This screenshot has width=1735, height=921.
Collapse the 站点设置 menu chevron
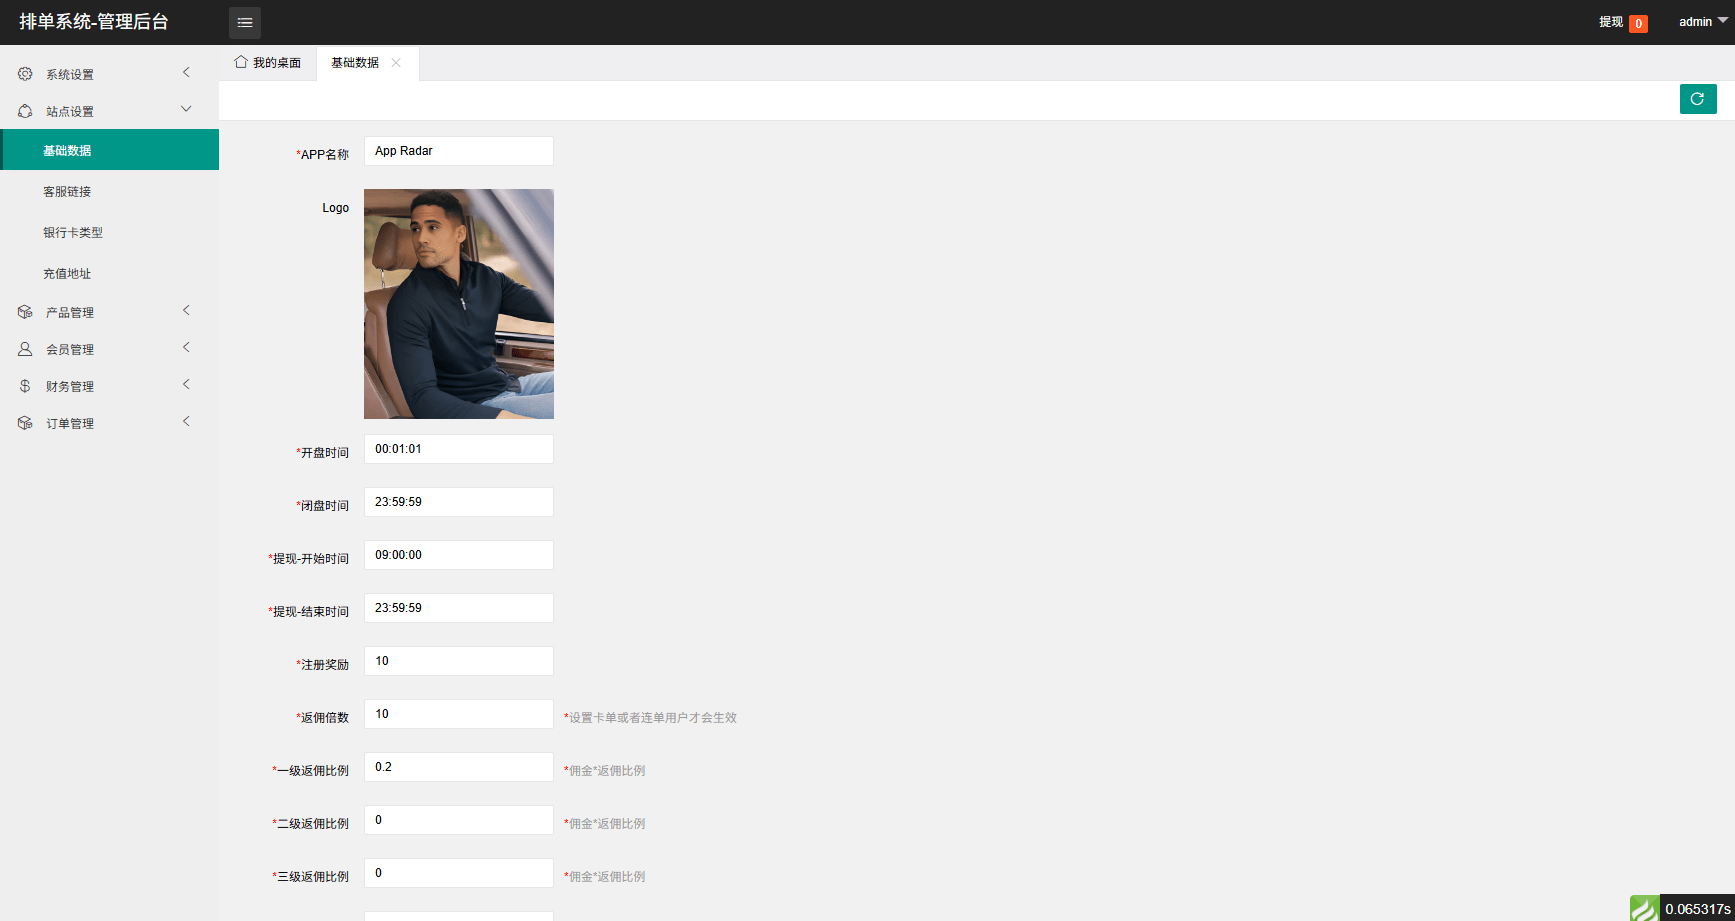pos(186,109)
